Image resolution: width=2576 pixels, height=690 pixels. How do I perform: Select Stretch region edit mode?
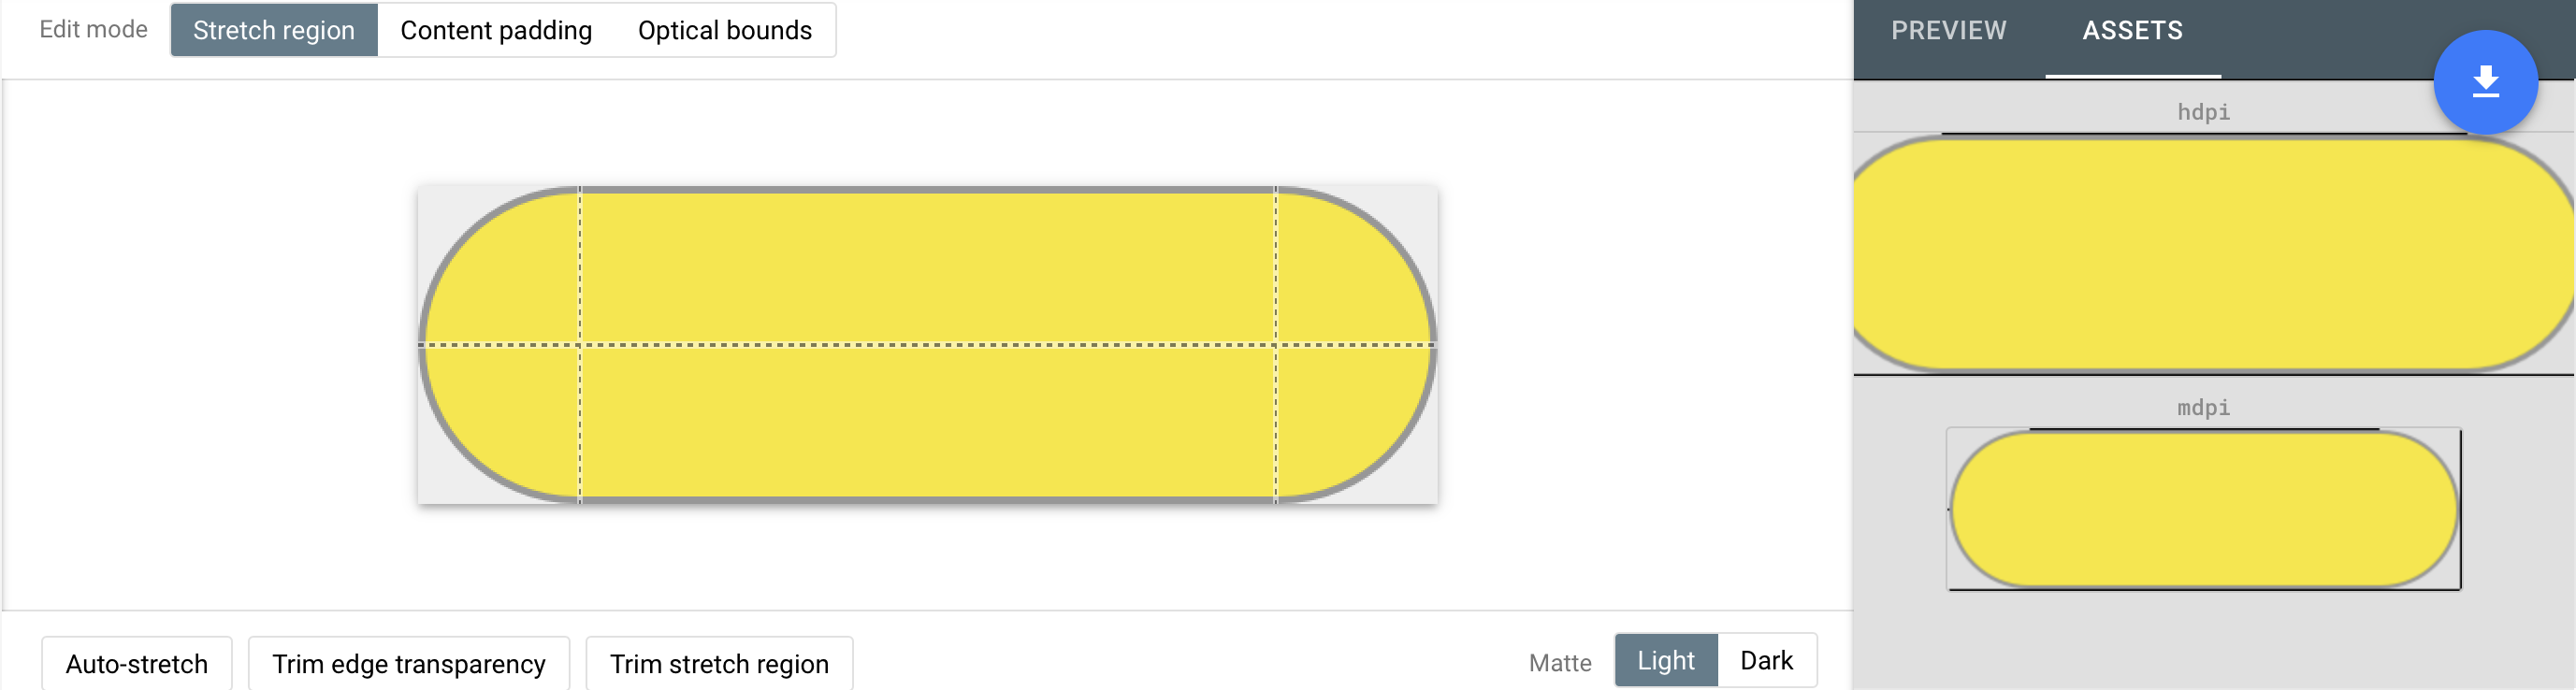[x=274, y=30]
